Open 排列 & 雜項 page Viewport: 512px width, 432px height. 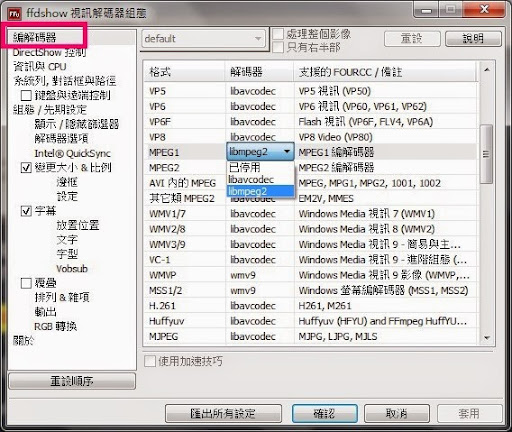tap(62, 297)
